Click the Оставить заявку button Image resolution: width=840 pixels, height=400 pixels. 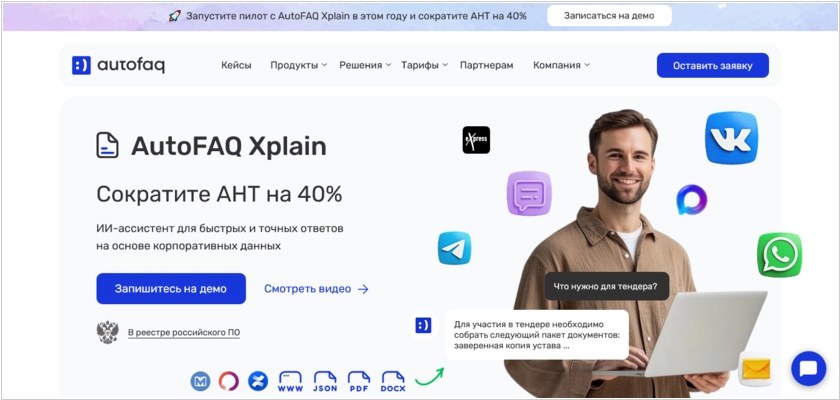(712, 65)
